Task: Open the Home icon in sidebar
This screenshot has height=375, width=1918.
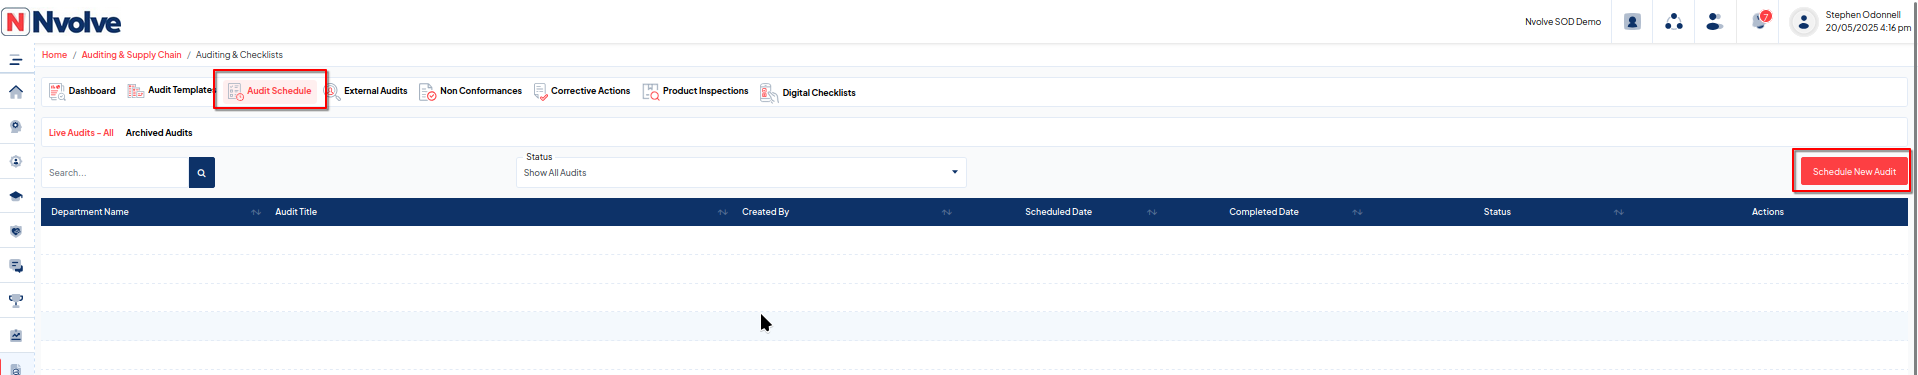Action: click(16, 92)
